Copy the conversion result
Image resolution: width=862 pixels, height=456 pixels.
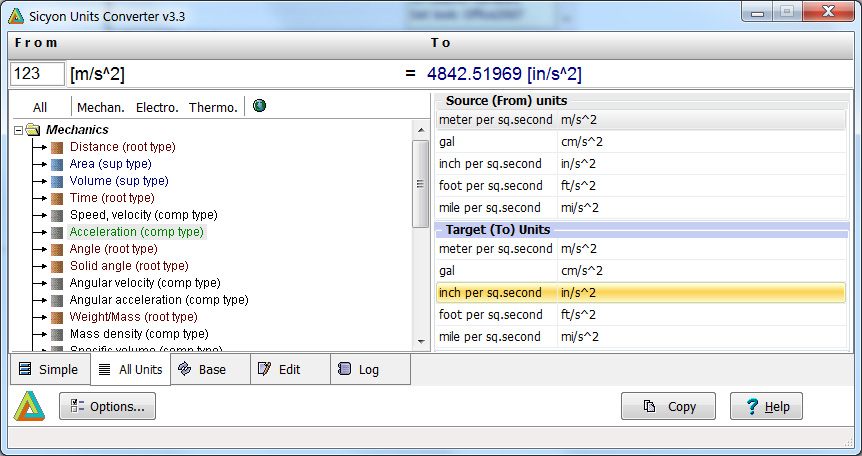[668, 406]
